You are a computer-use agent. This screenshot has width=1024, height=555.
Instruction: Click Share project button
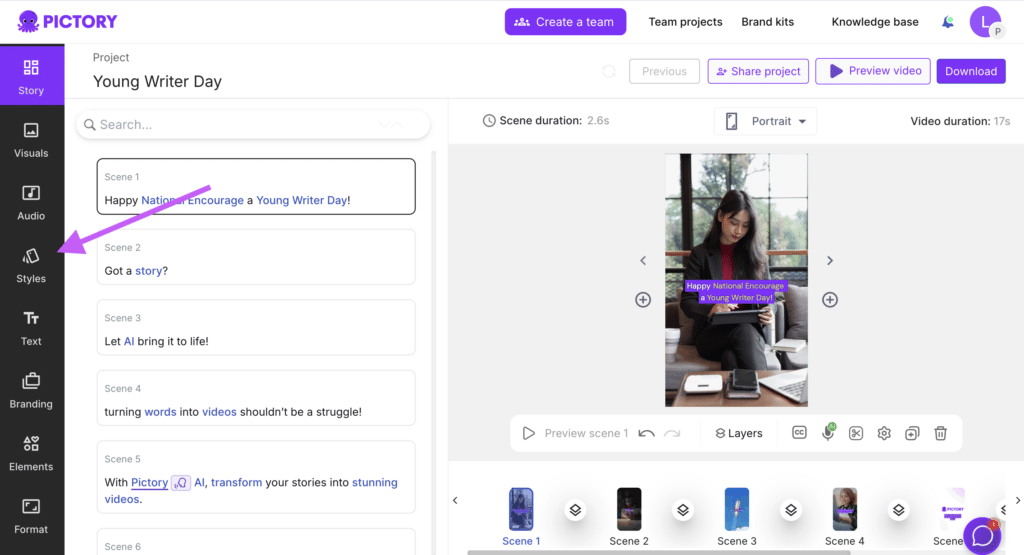point(758,71)
